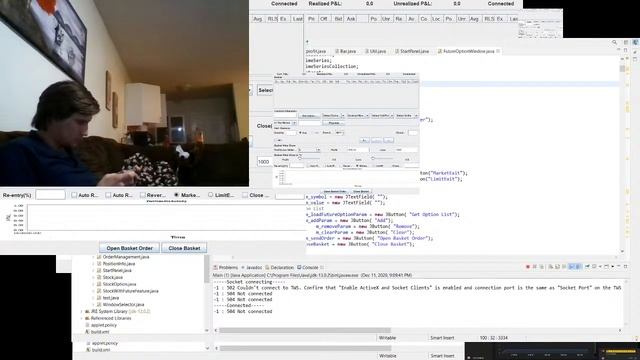Click the Bid column header

[x=338, y=19]
